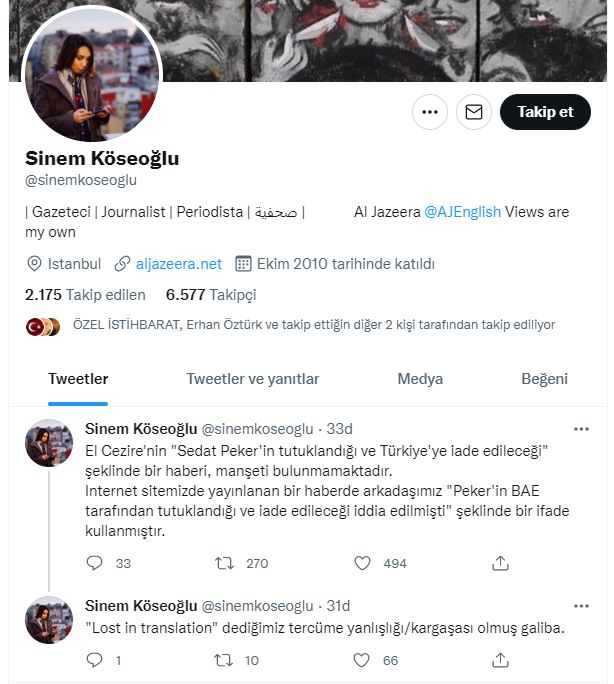Open the Medya tab
Screen dimensions: 614x684
click(420, 379)
